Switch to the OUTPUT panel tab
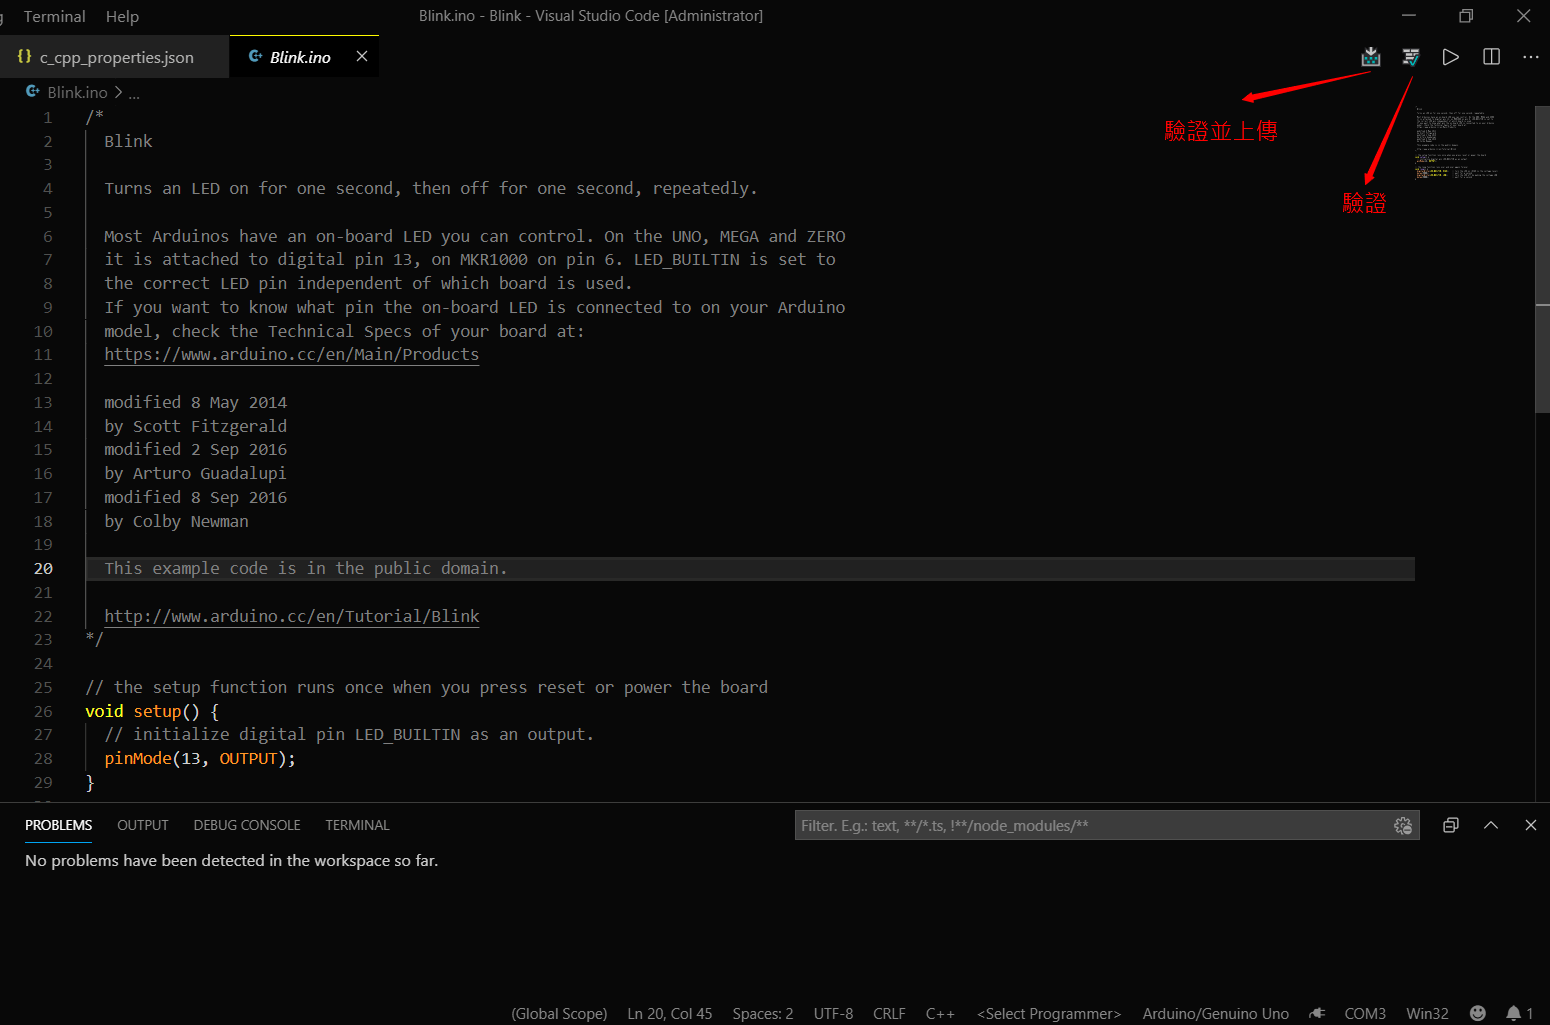1550x1025 pixels. click(x=143, y=825)
